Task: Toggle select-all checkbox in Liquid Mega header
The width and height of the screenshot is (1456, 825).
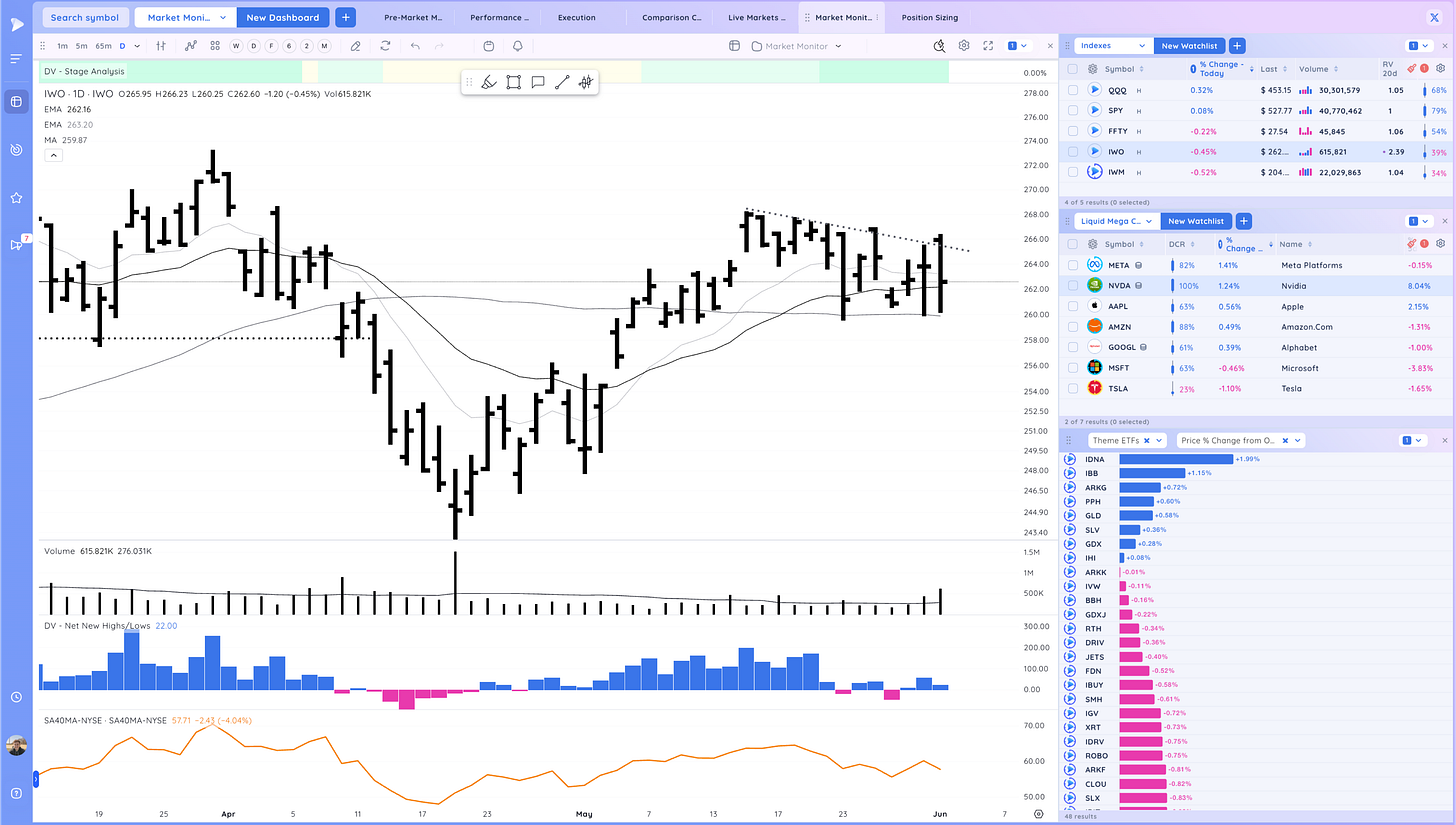Action: click(x=1072, y=244)
